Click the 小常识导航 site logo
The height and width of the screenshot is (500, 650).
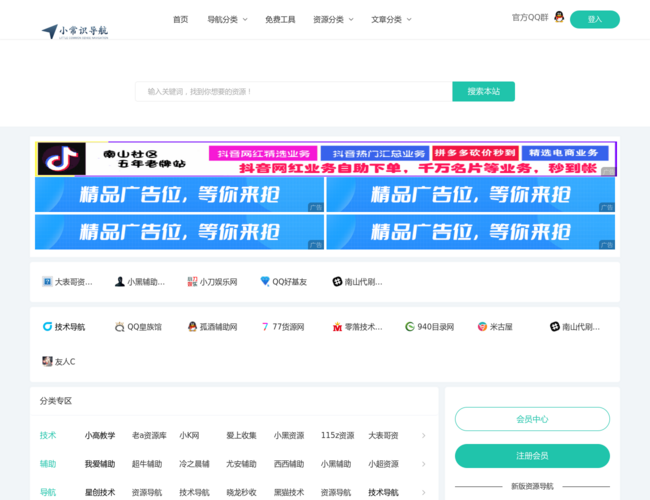coord(75,32)
